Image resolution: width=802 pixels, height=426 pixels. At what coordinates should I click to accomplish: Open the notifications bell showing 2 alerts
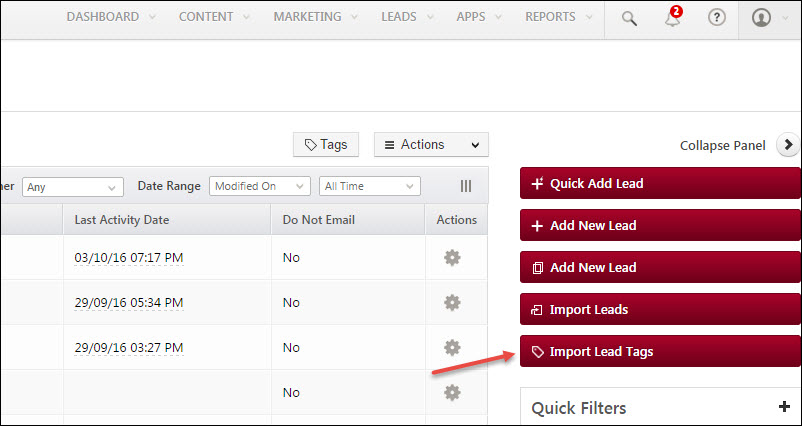[x=673, y=18]
